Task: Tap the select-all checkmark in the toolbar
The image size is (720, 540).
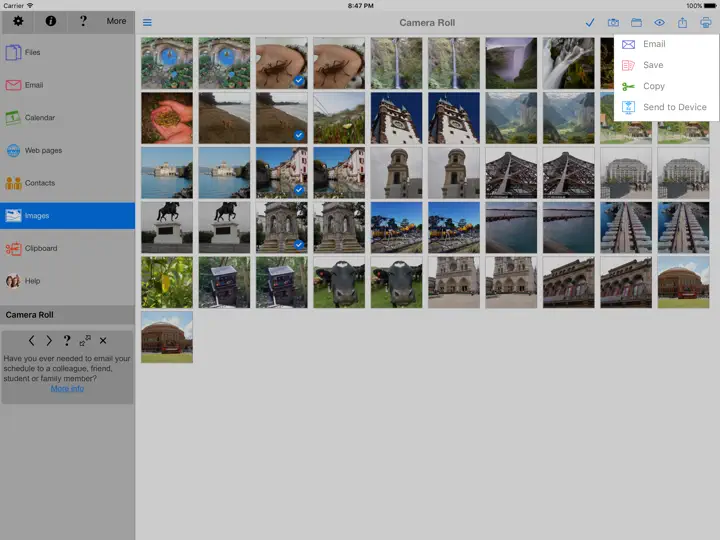Action: tap(590, 22)
